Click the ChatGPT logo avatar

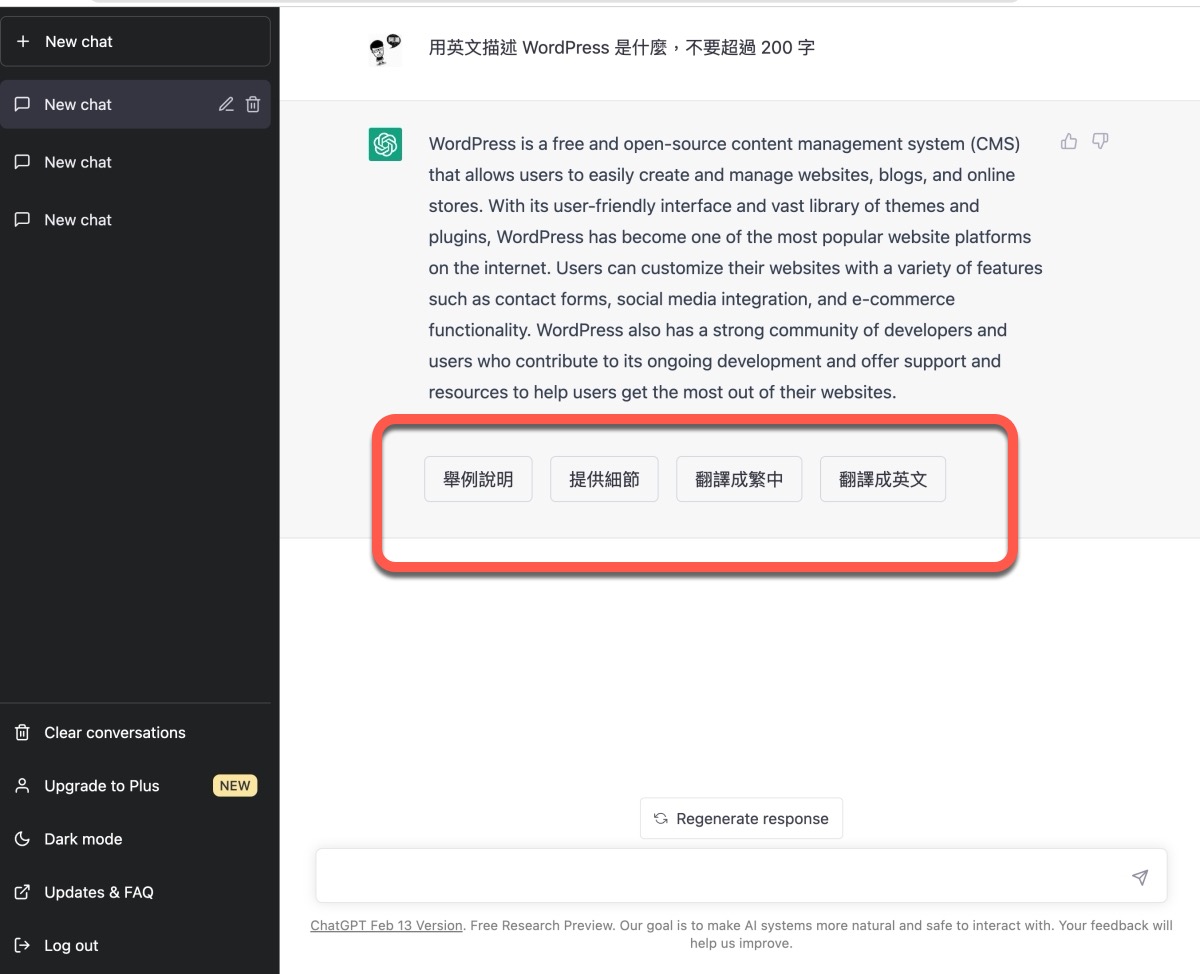tap(385, 144)
